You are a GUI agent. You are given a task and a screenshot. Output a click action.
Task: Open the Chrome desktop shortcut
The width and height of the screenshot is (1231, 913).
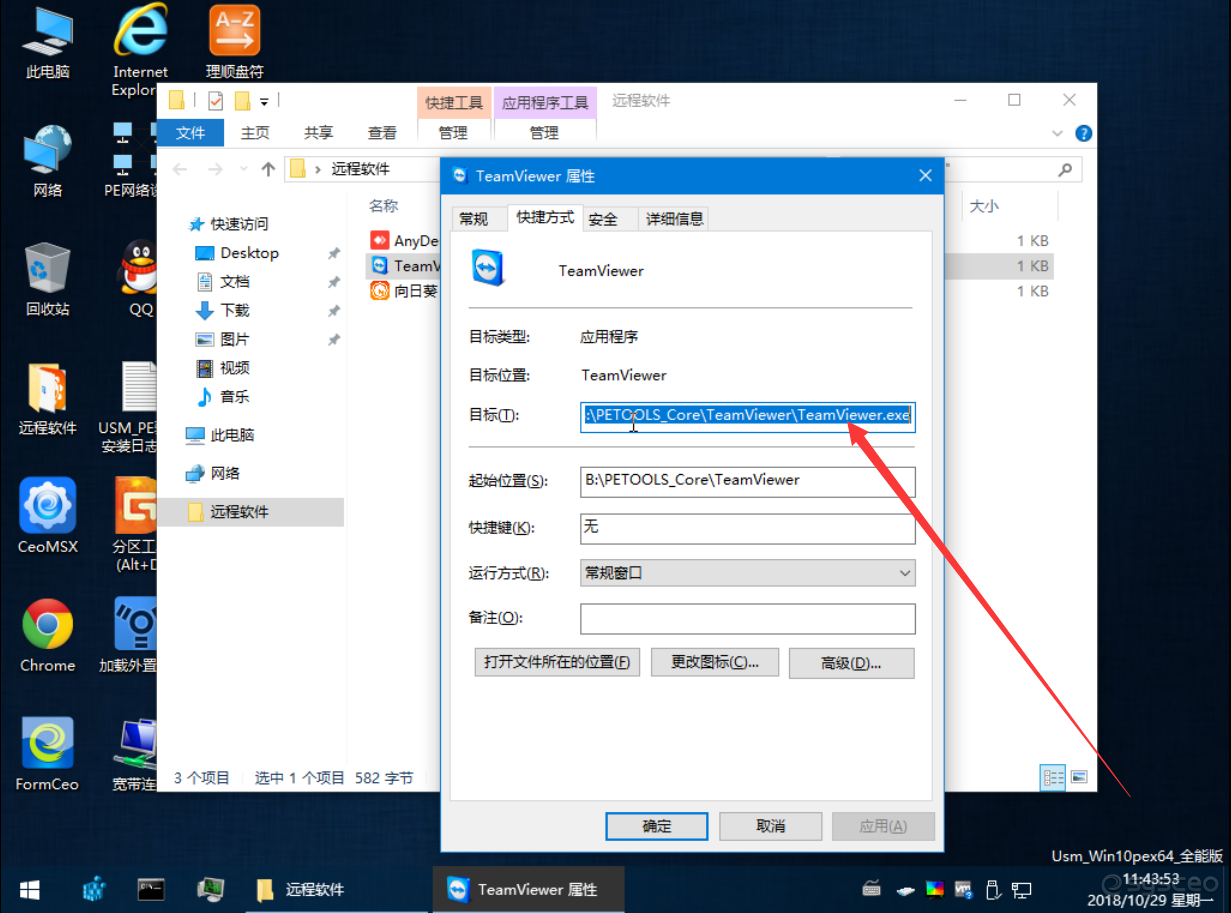point(47,635)
